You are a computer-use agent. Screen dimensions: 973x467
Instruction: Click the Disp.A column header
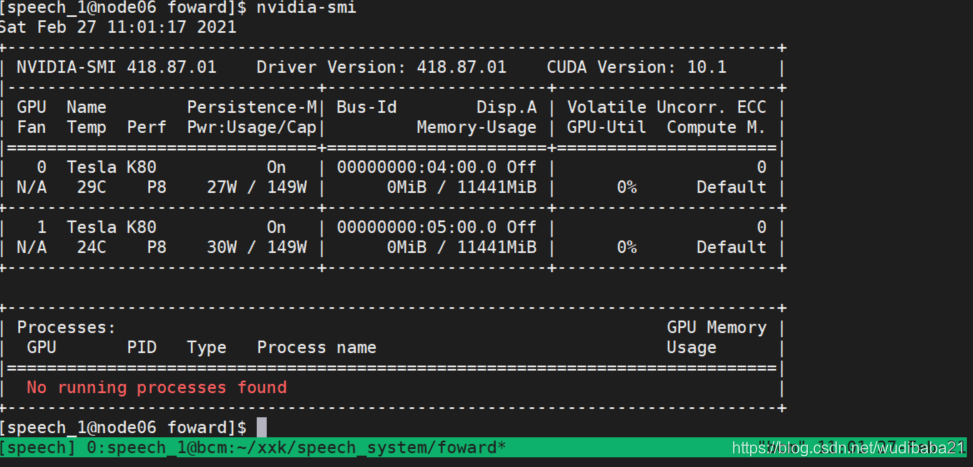pyautogui.click(x=506, y=107)
